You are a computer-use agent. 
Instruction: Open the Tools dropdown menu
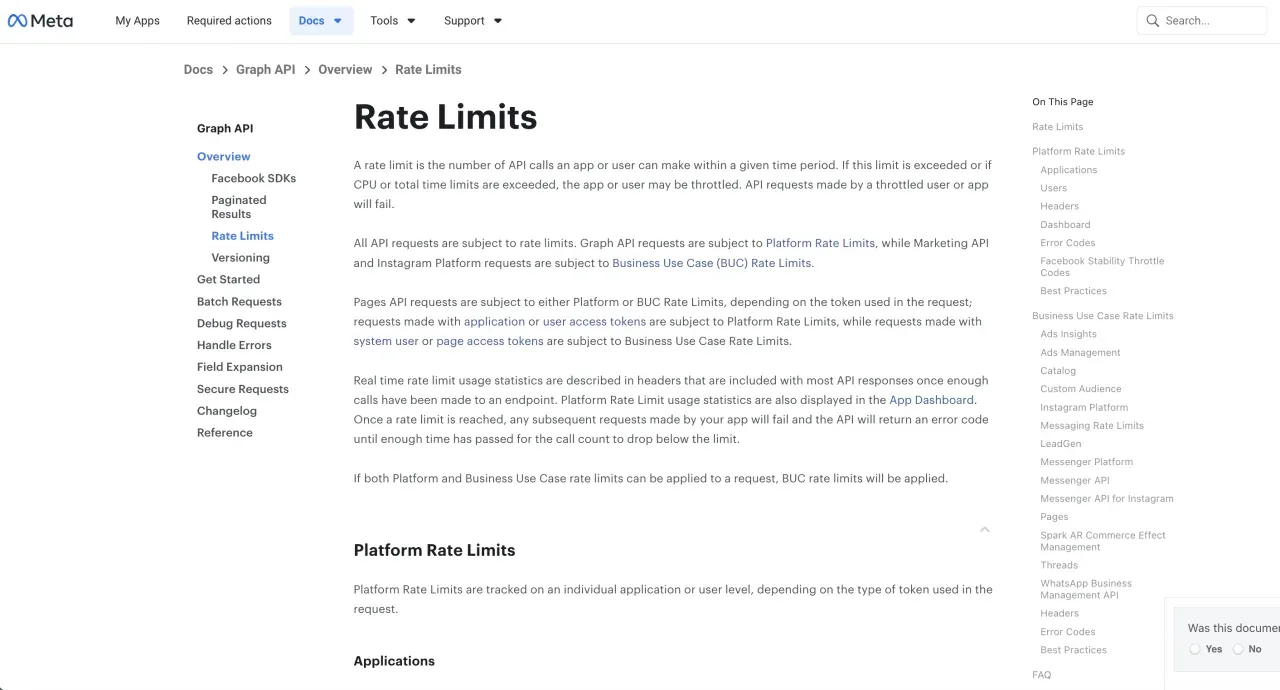coord(393,20)
